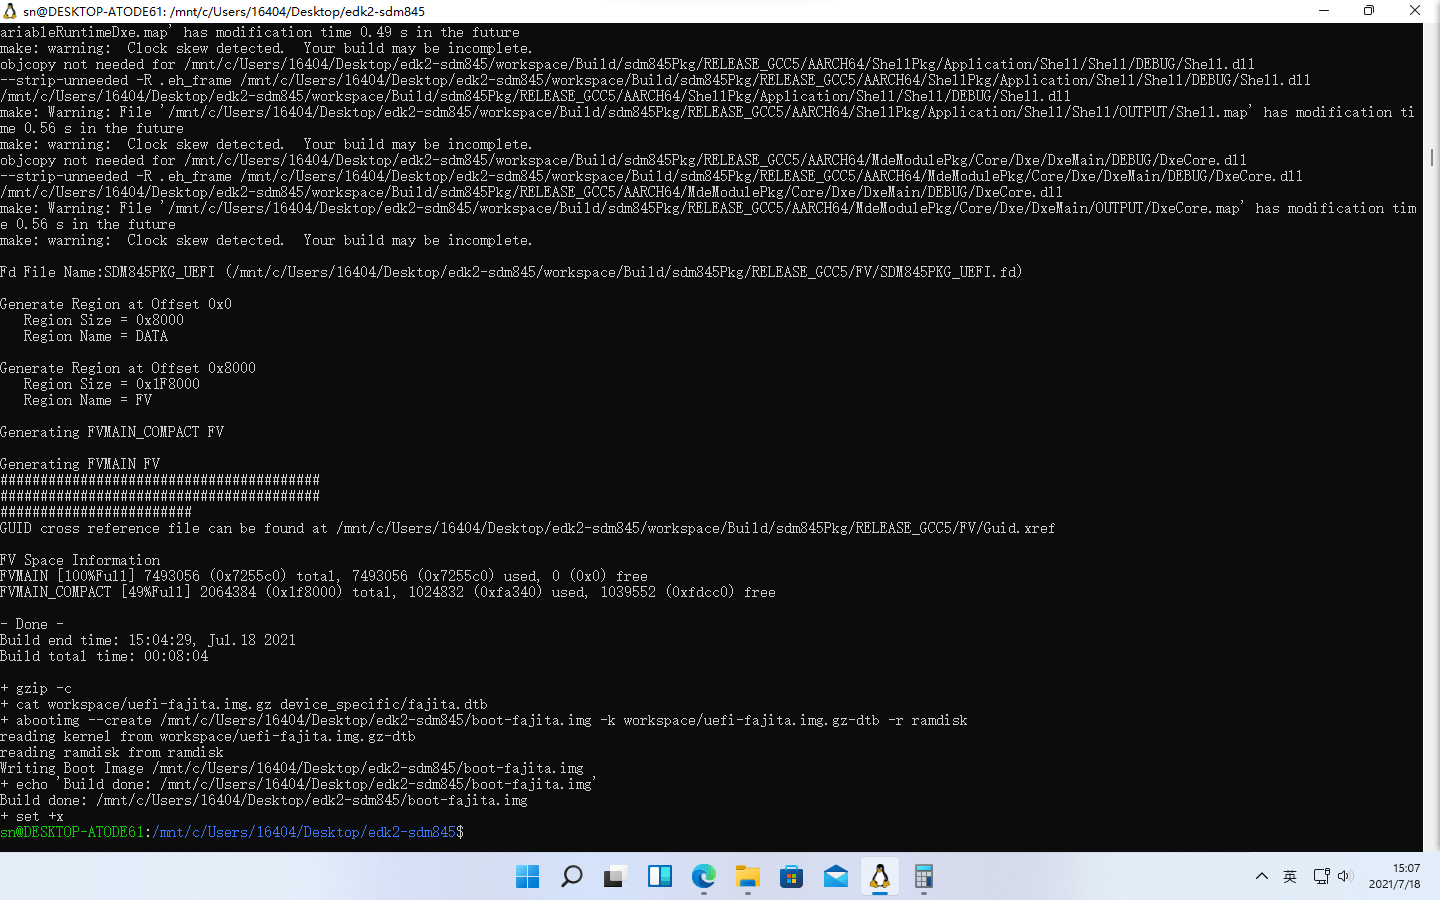Open the Start menu
The width and height of the screenshot is (1440, 900).
point(527,876)
